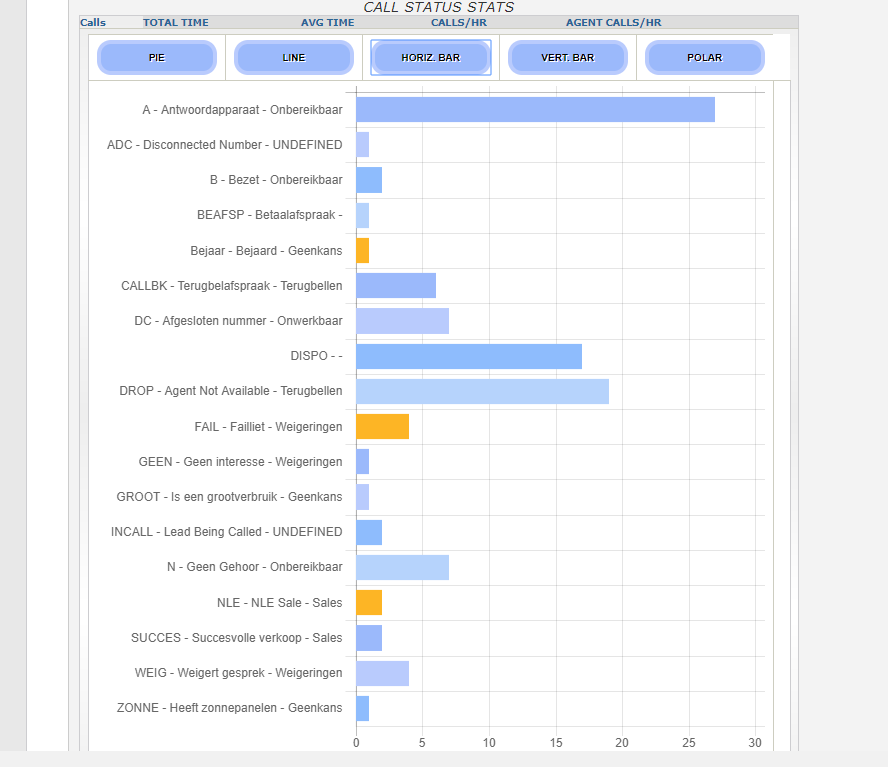
Task: Show the VERT. BAR chart
Action: coord(568,58)
